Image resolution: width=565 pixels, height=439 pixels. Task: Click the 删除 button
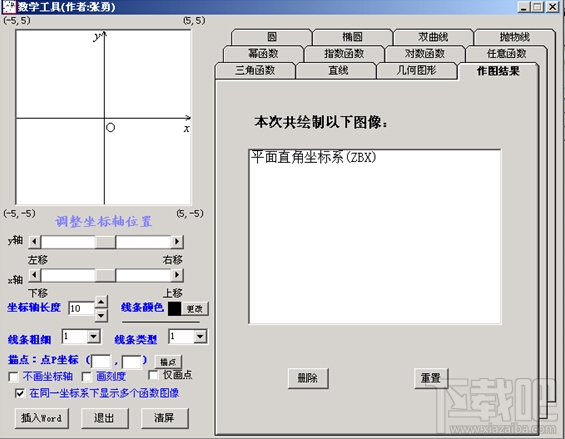(308, 378)
